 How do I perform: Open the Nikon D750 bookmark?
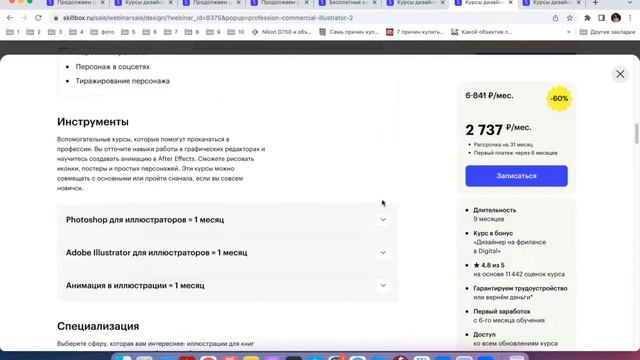(x=282, y=32)
